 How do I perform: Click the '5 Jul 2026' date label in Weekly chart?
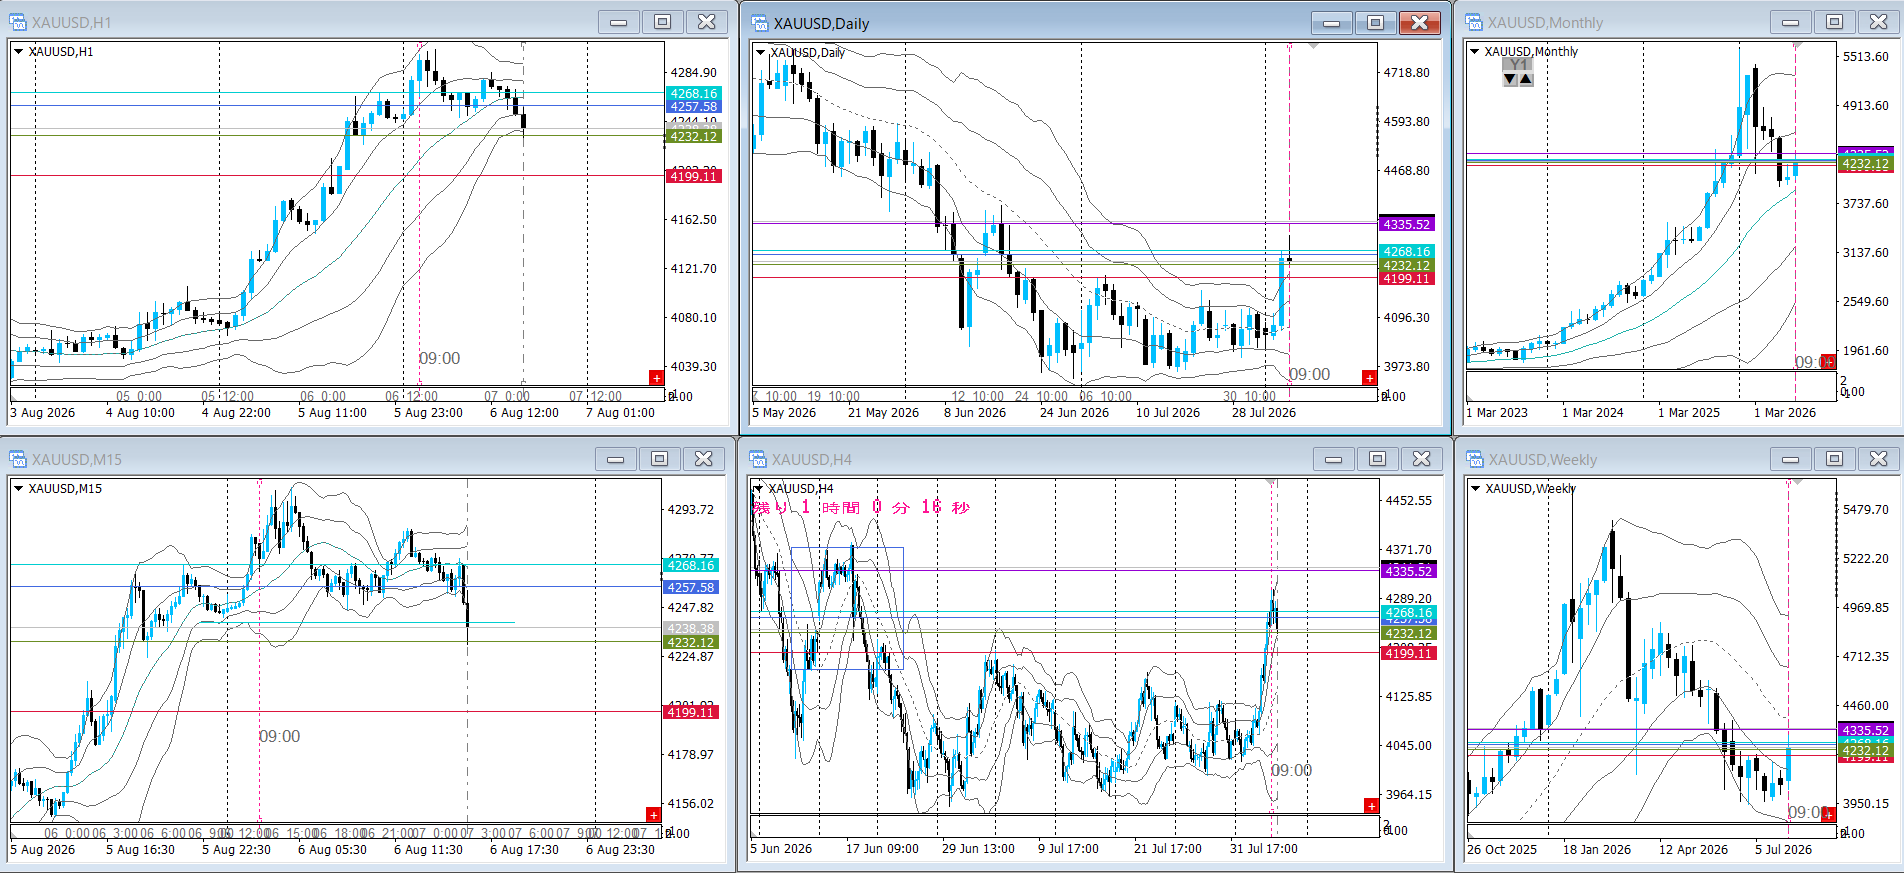pyautogui.click(x=1783, y=849)
